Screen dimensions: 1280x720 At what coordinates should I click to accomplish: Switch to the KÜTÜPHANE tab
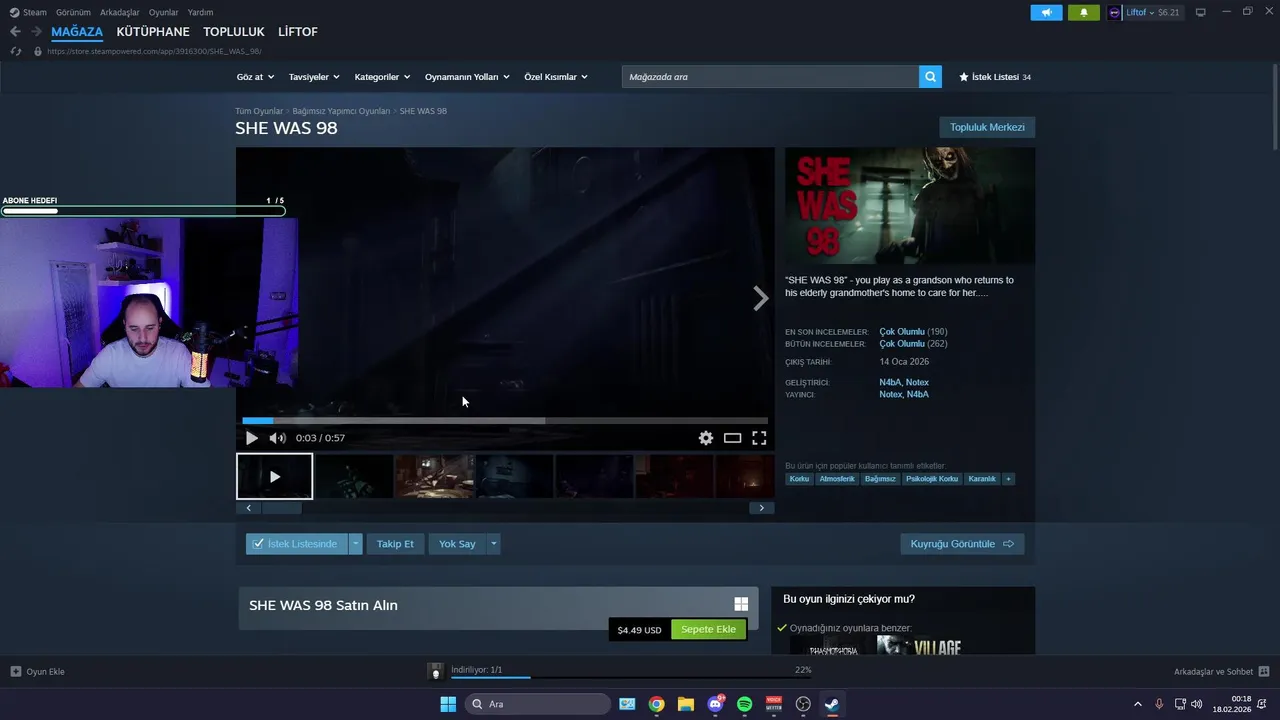point(153,32)
